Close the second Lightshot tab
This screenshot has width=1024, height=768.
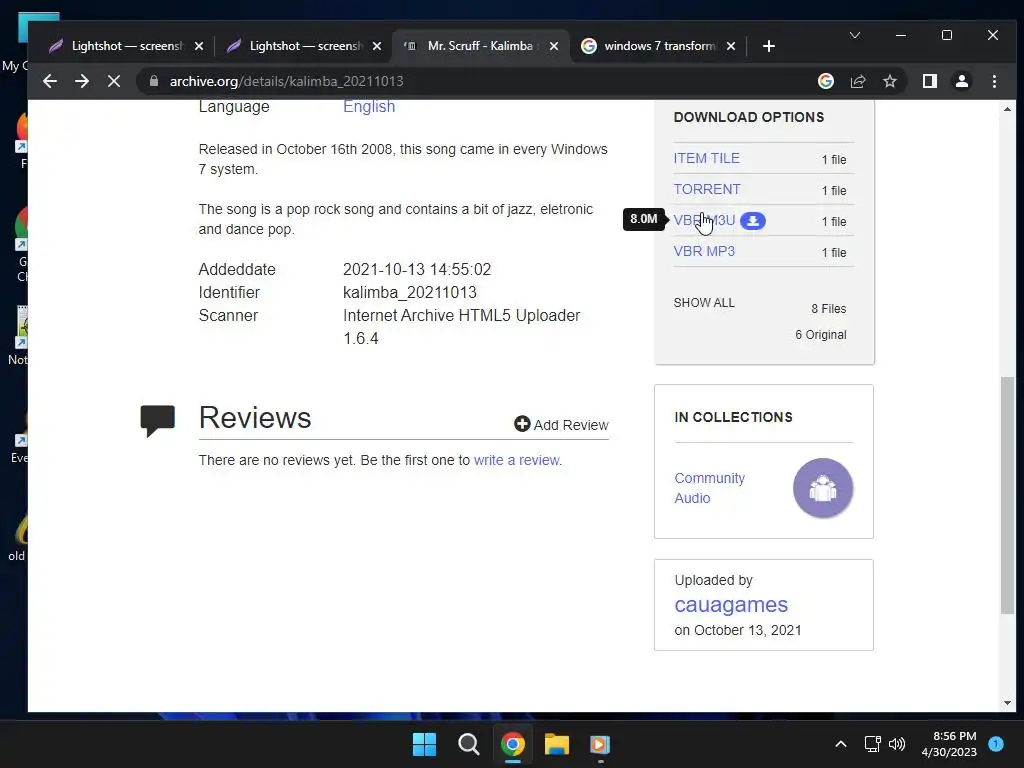coord(377,46)
